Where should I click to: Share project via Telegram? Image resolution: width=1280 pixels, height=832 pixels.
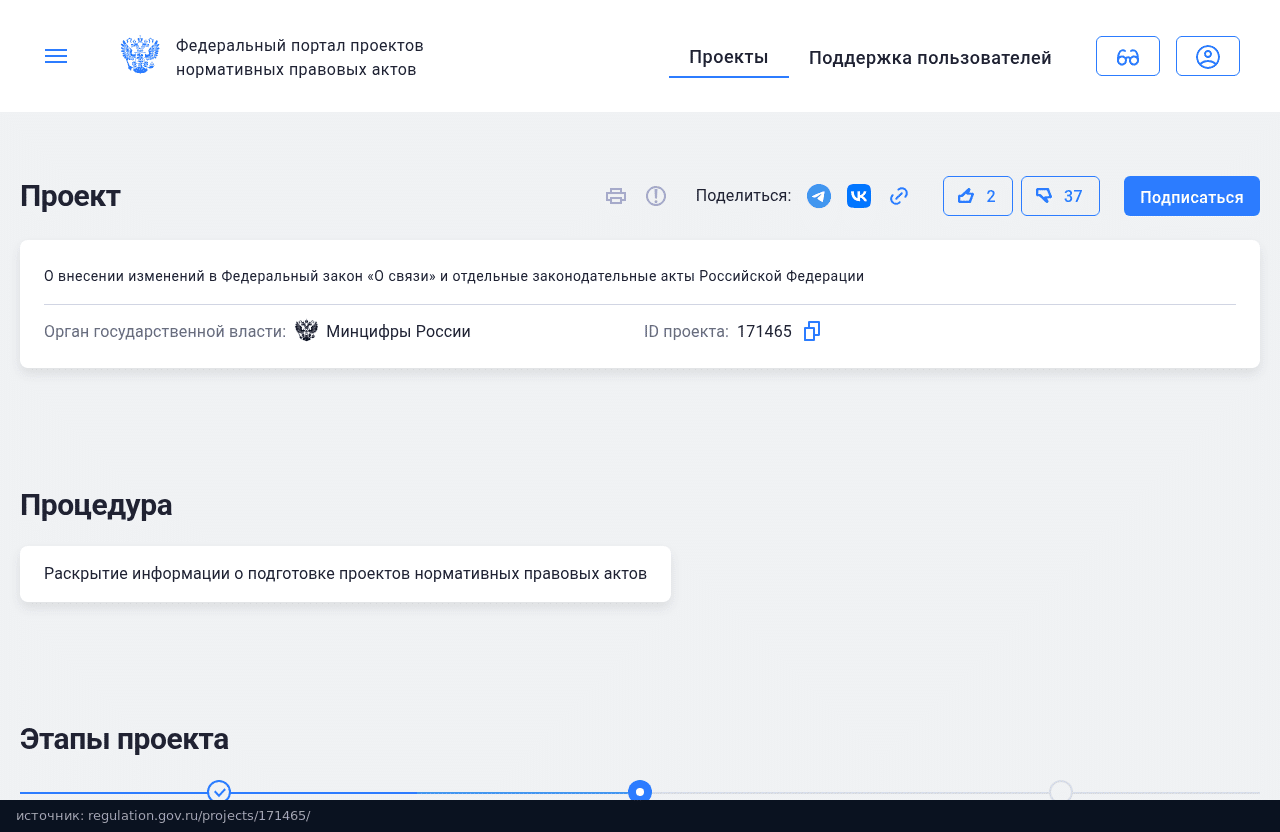[819, 196]
